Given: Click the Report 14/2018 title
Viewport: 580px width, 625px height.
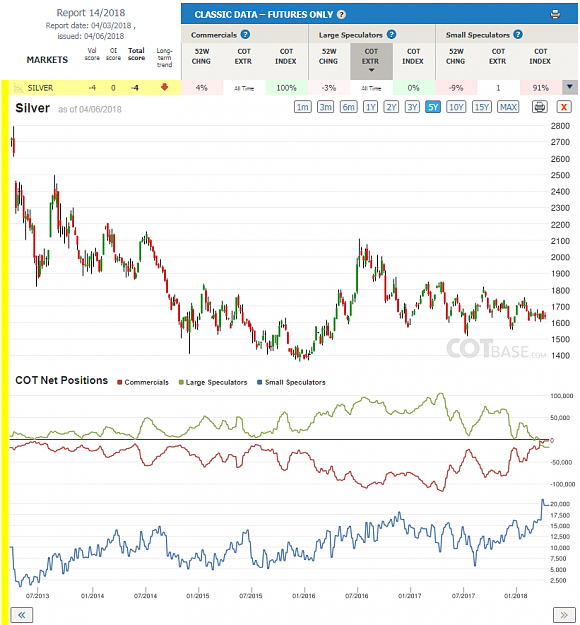Looking at the screenshot, I should 90,13.
